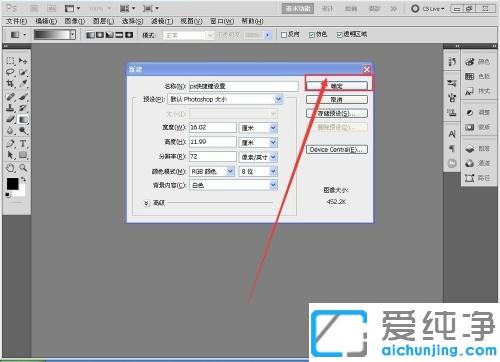Select the Rectangular Marquee tool
The height and width of the screenshot is (362, 500).
(x=10, y=61)
